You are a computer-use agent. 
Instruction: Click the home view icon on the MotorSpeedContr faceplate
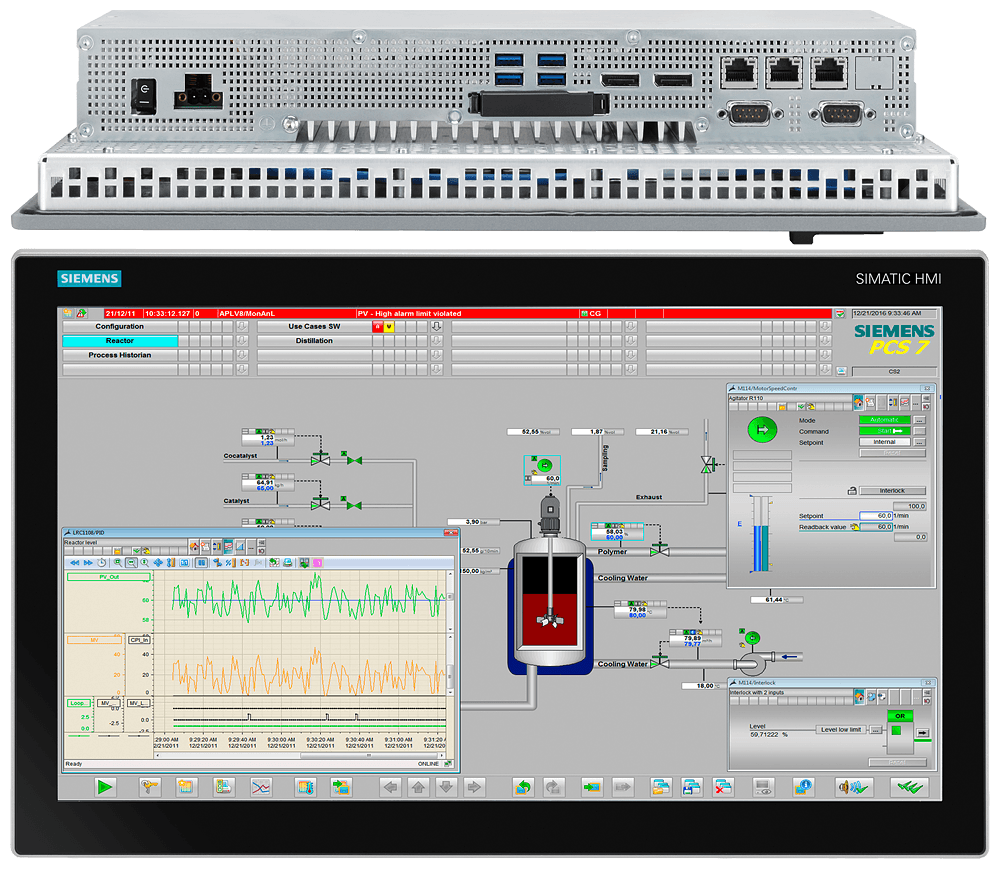[x=858, y=402]
